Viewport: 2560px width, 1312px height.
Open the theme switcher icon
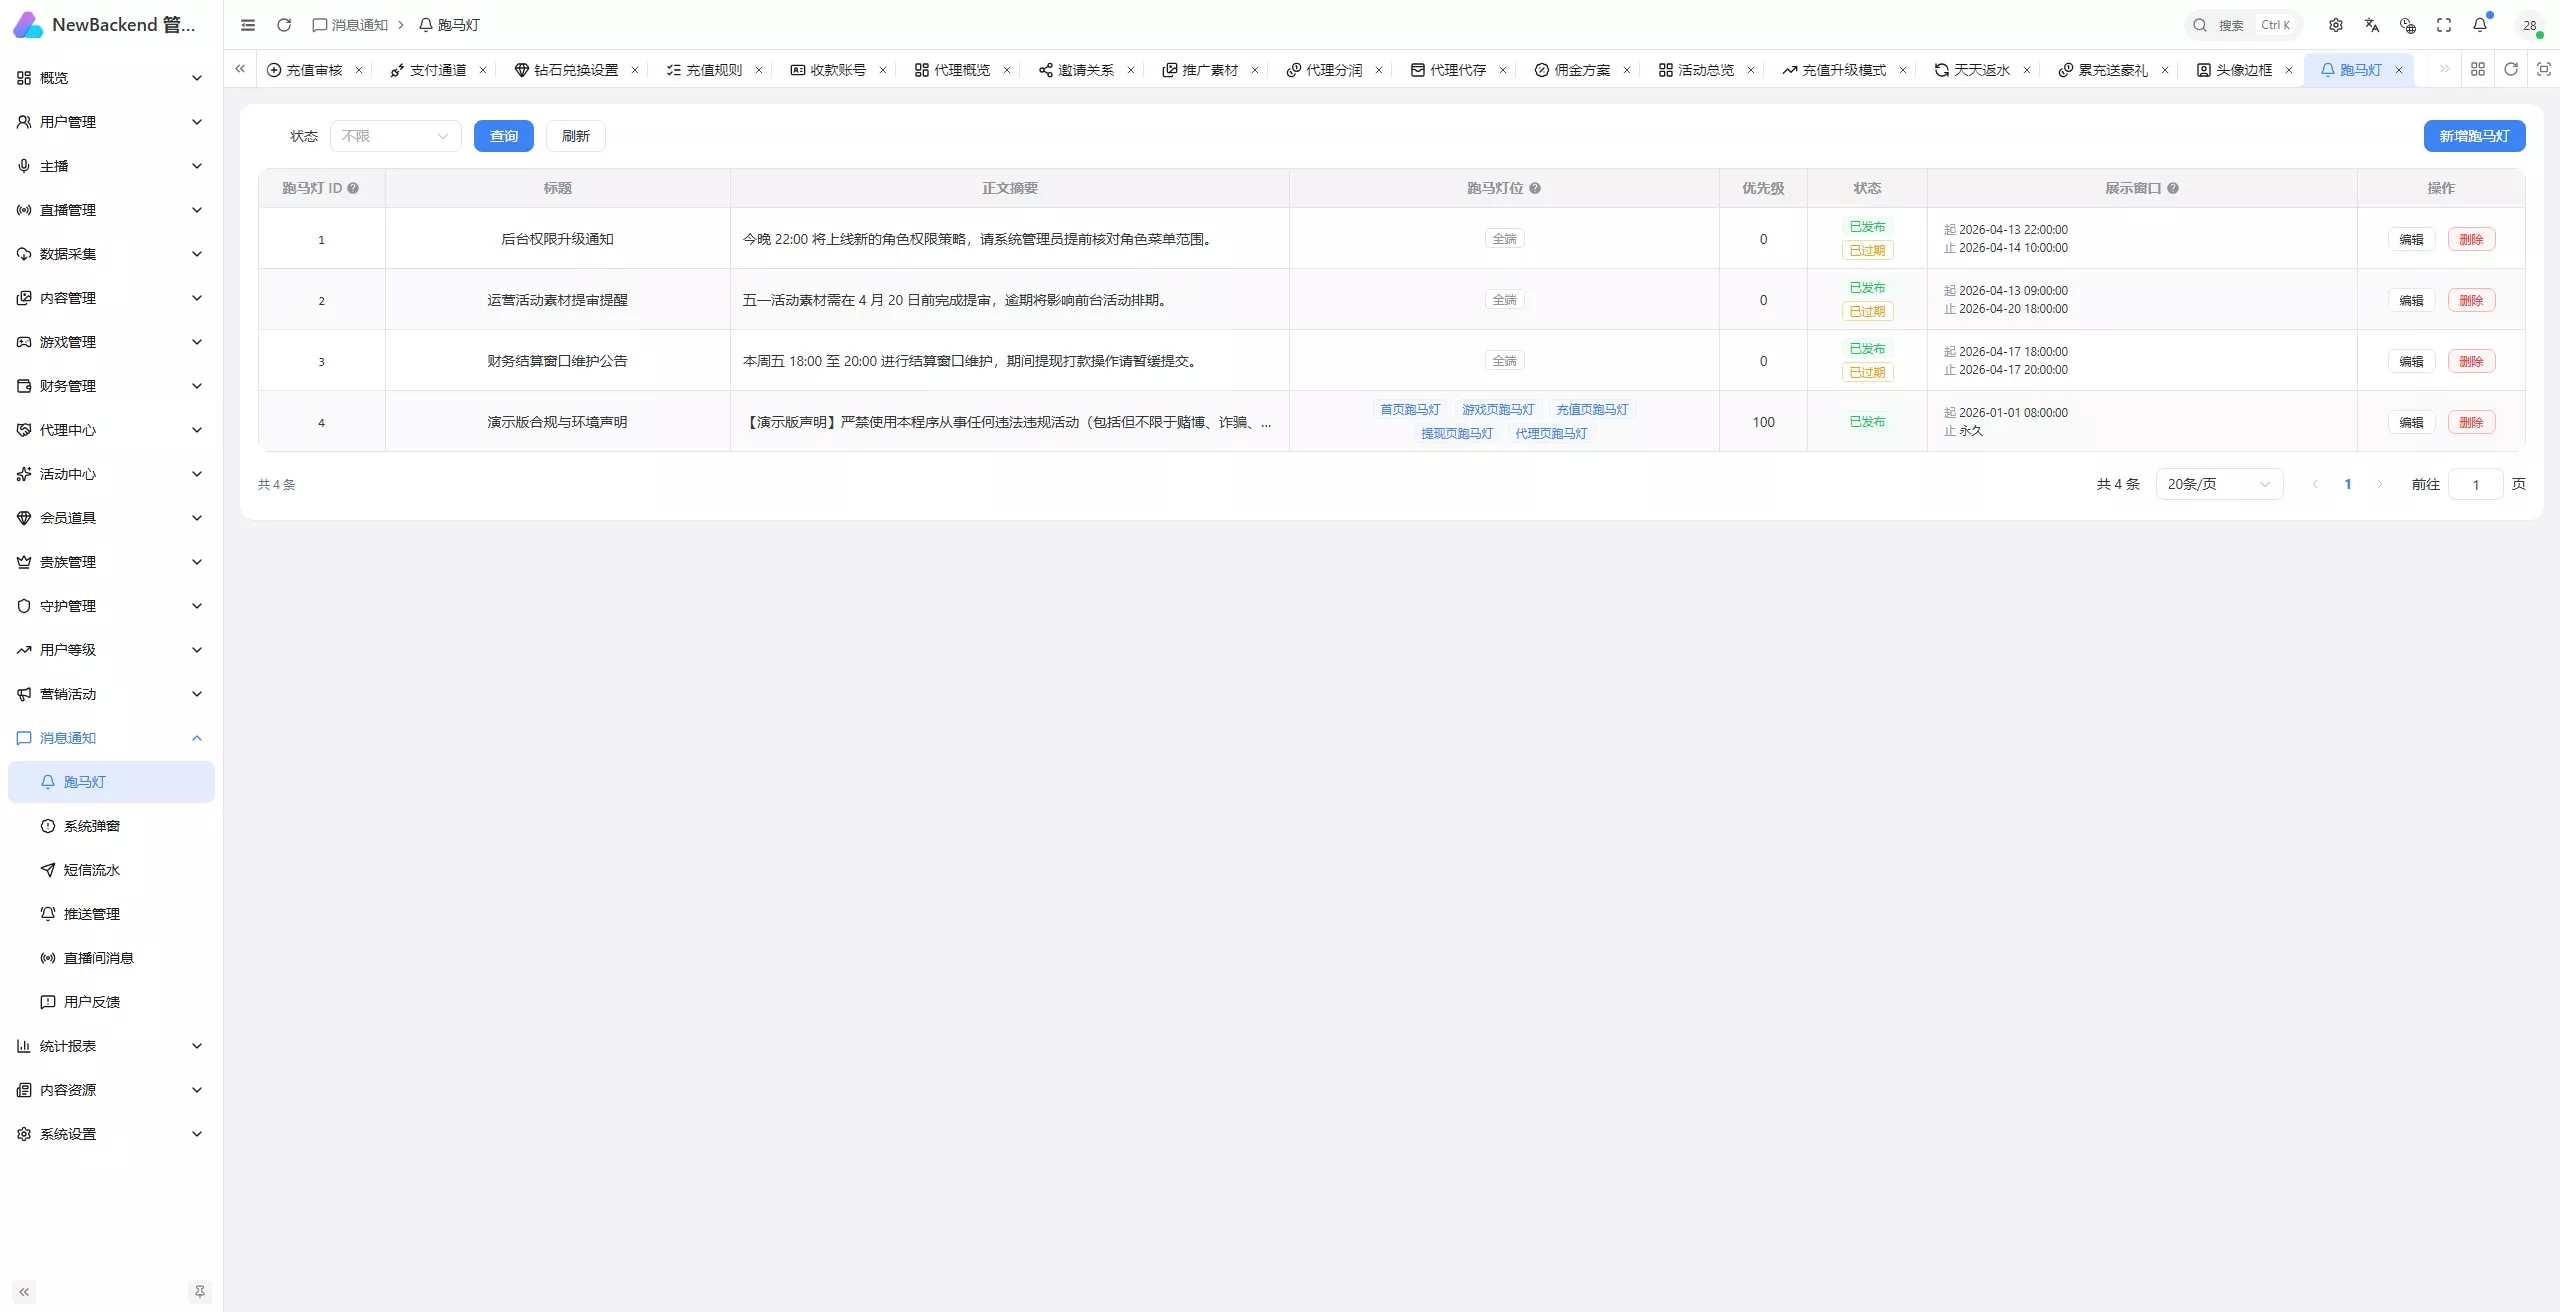click(2408, 25)
